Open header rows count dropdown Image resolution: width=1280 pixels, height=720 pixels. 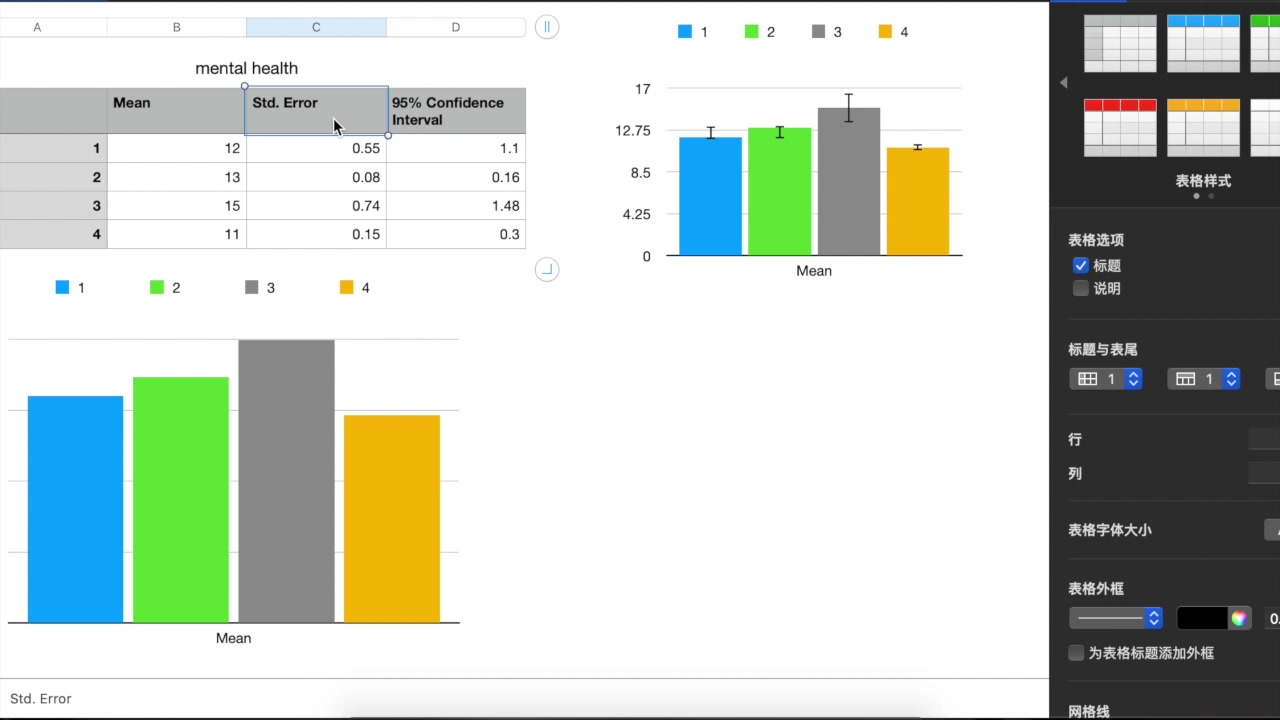pos(1204,379)
